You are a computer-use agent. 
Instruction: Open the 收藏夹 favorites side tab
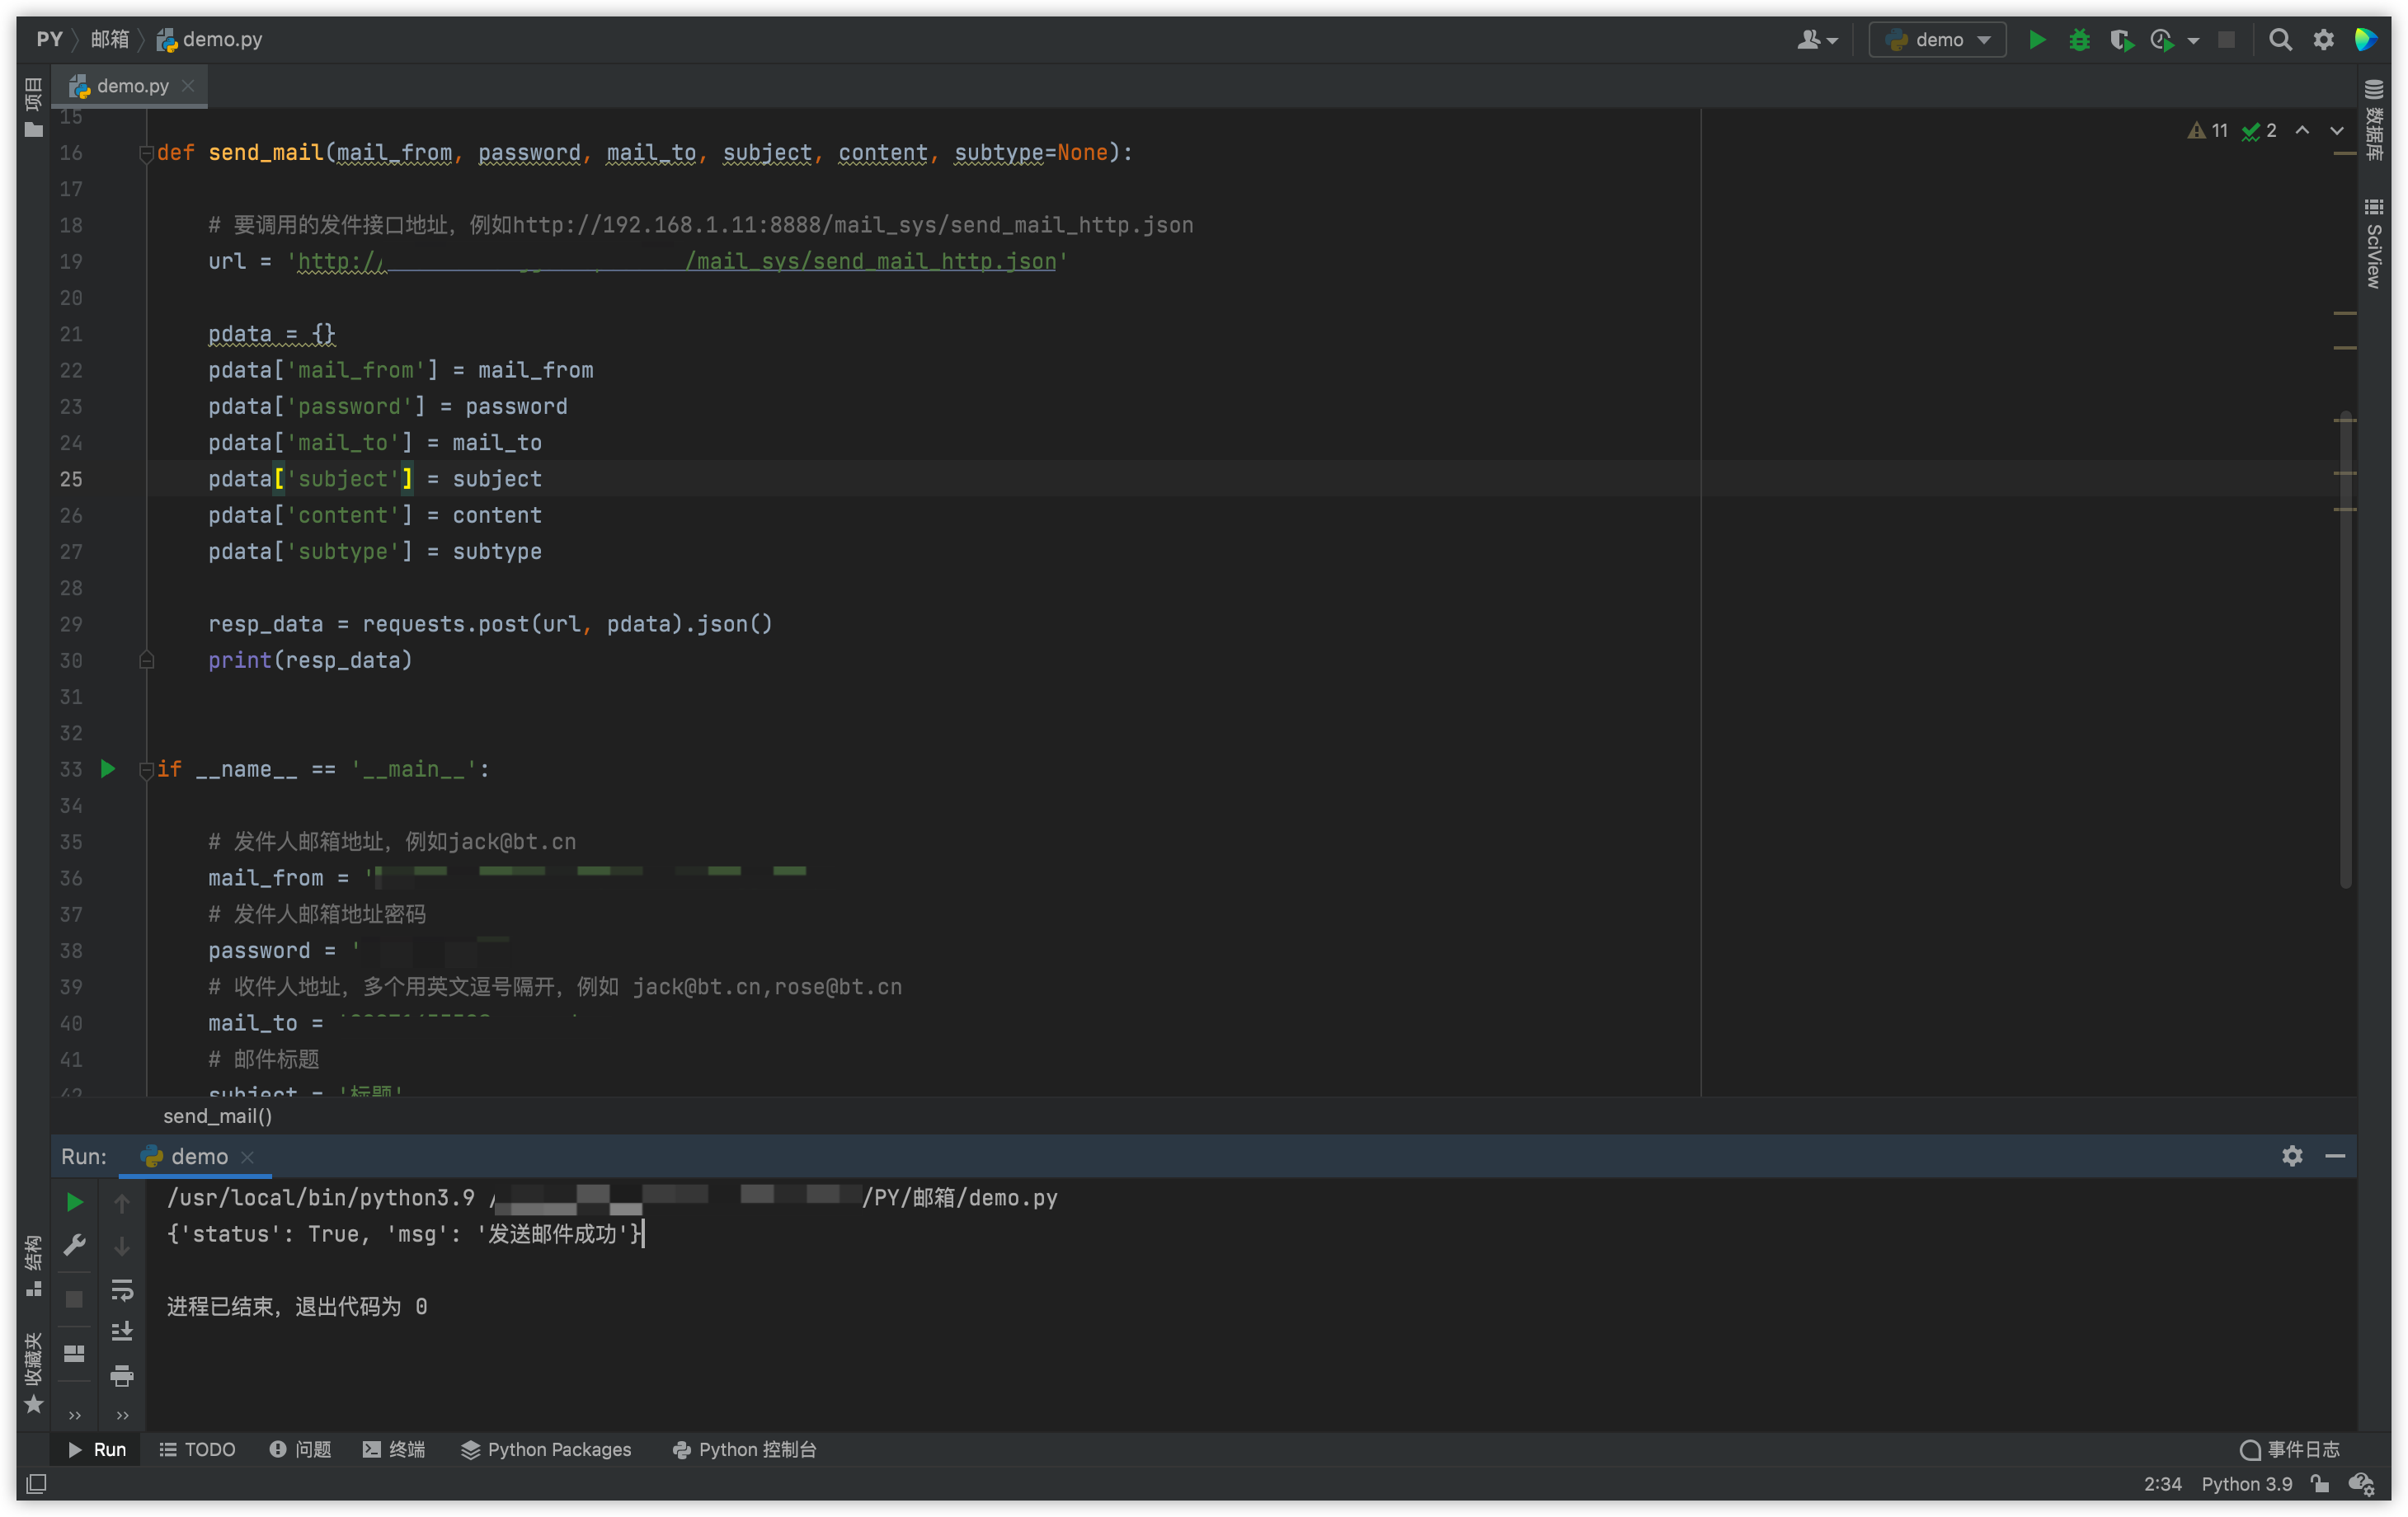coord(33,1372)
